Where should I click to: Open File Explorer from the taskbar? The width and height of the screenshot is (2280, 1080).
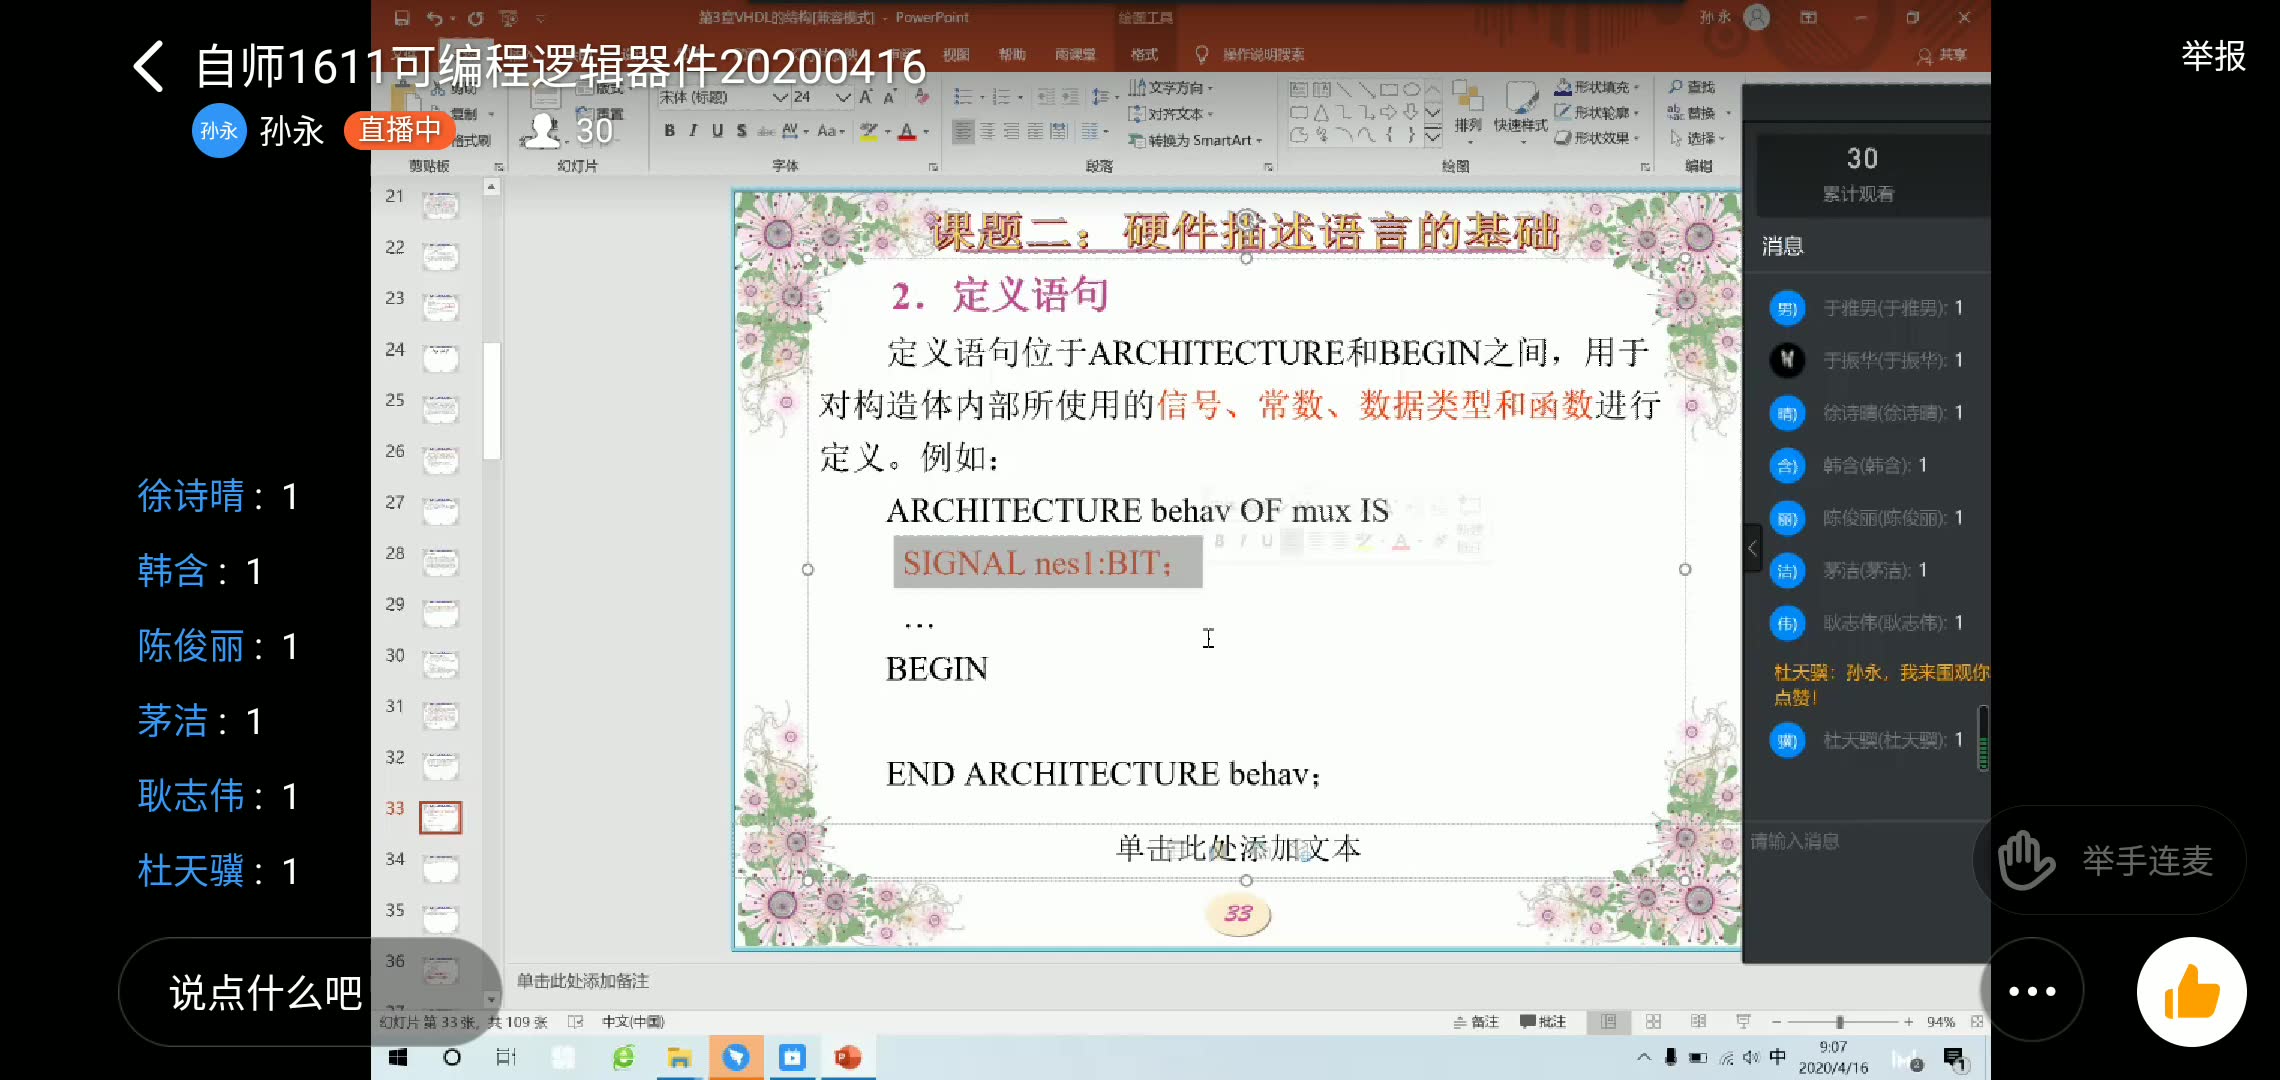tap(679, 1057)
